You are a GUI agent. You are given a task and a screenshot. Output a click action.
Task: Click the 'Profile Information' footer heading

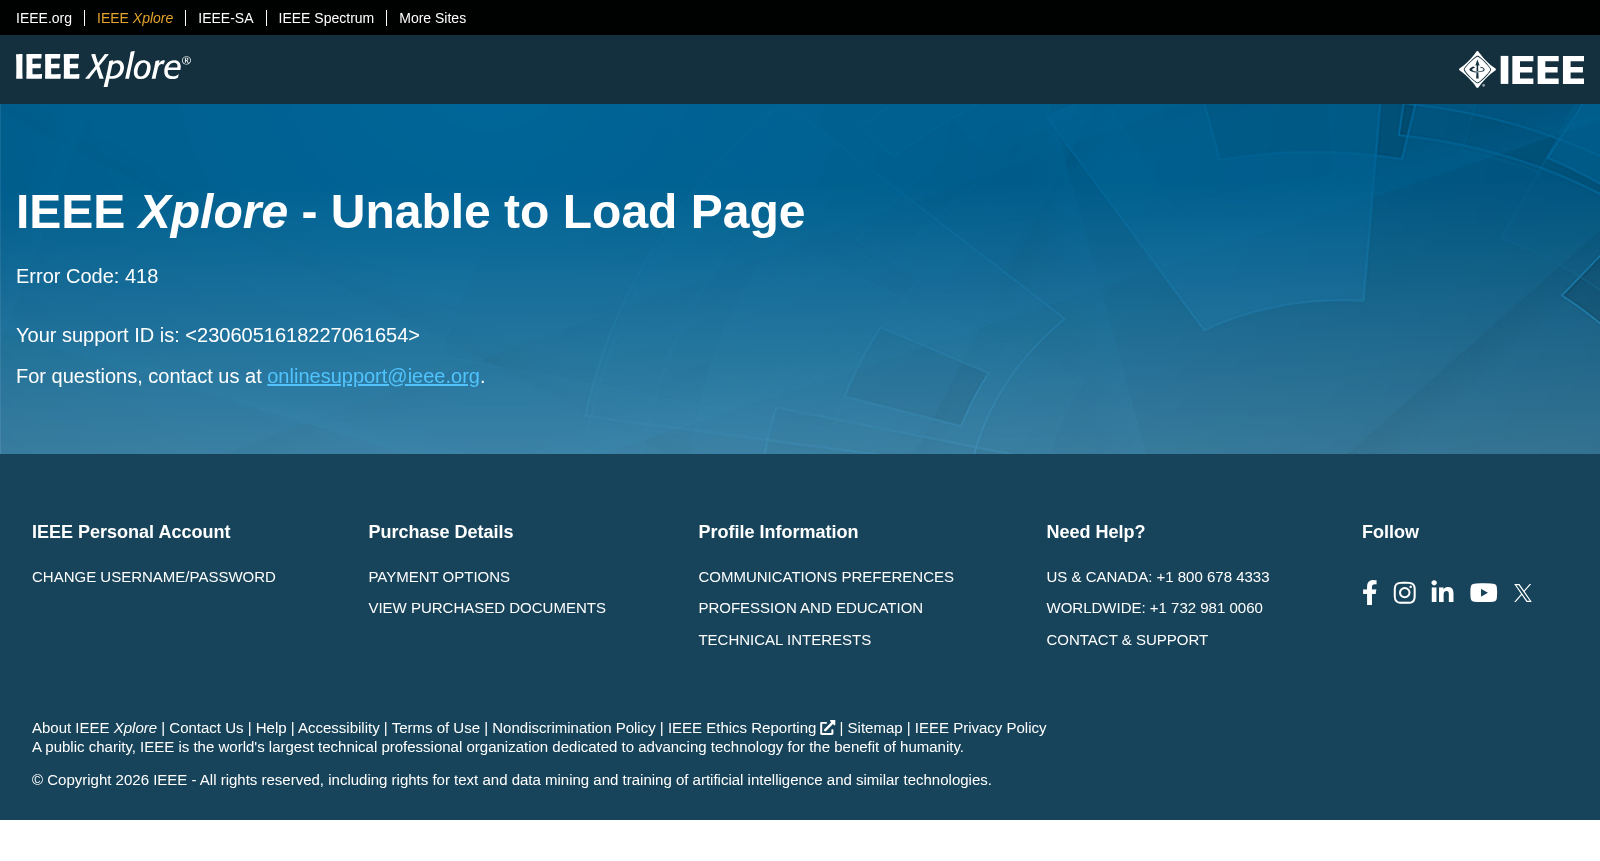point(778,532)
